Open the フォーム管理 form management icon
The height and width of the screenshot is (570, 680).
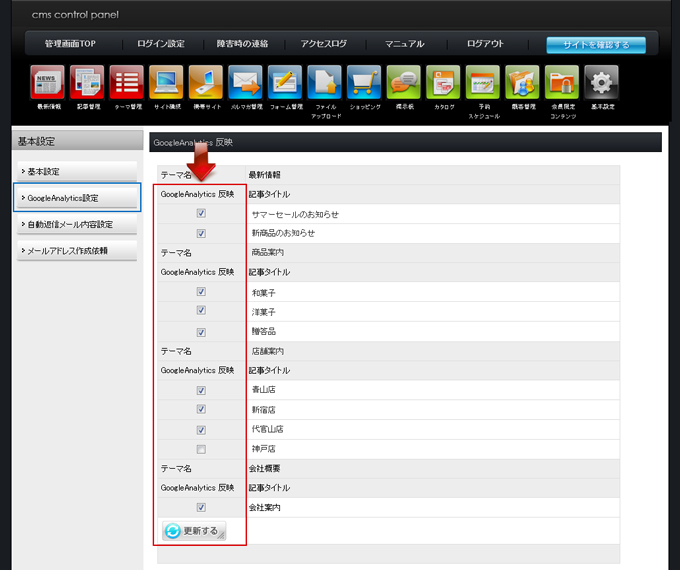pos(285,82)
